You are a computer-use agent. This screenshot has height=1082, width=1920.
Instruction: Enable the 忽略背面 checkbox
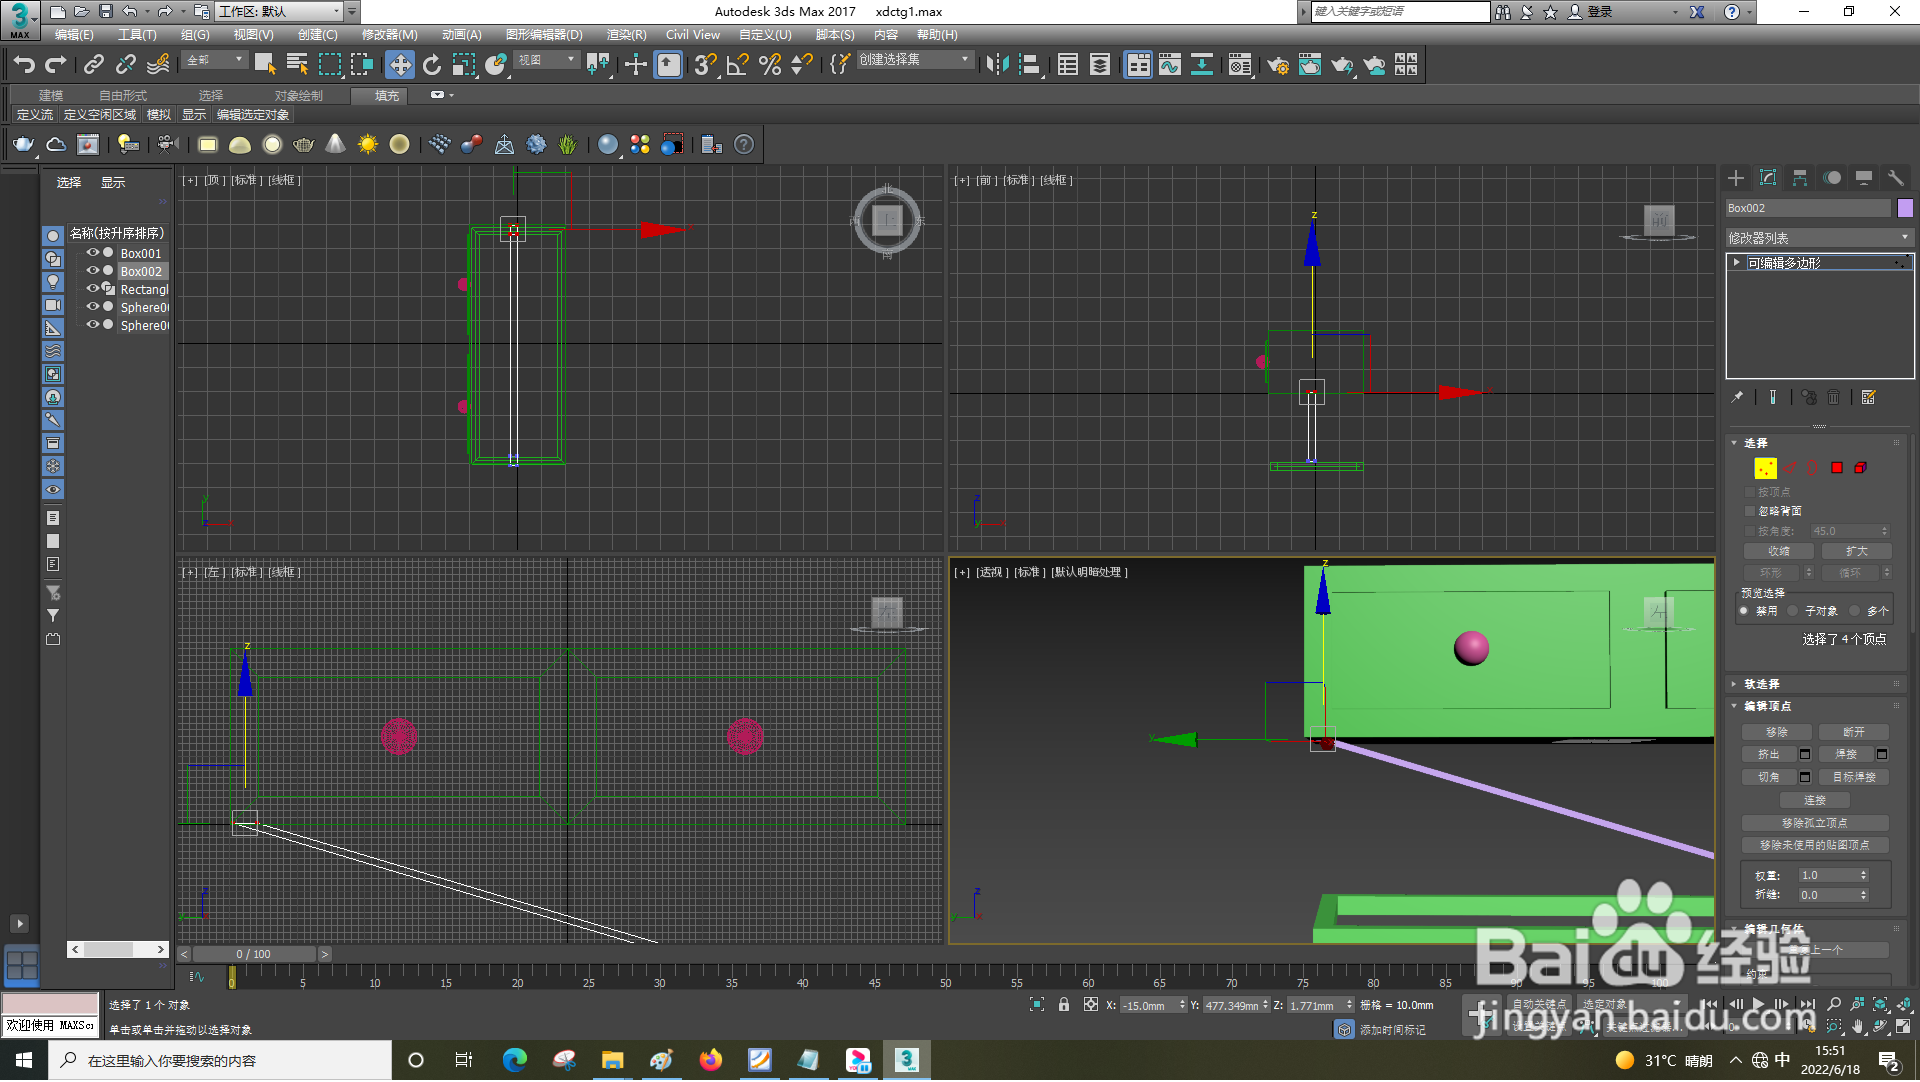tap(1751, 511)
